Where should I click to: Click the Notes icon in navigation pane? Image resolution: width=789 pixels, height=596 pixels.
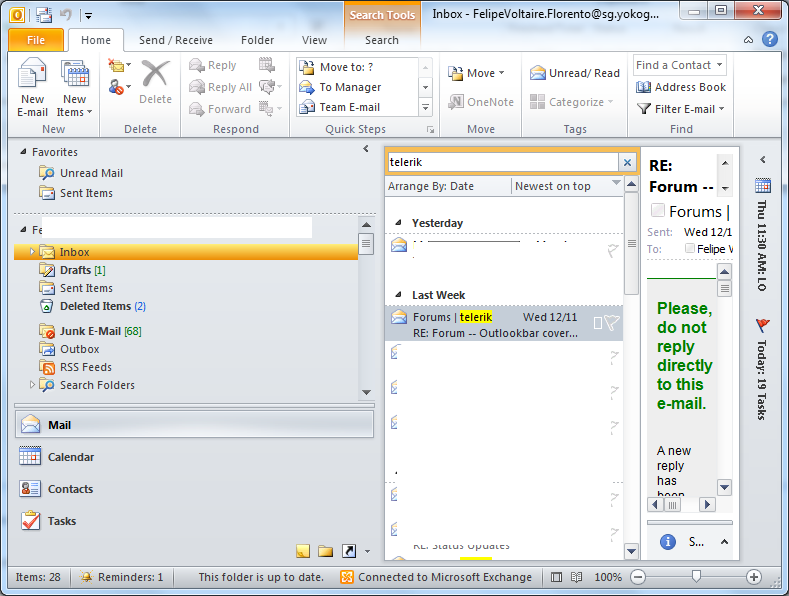(x=303, y=551)
